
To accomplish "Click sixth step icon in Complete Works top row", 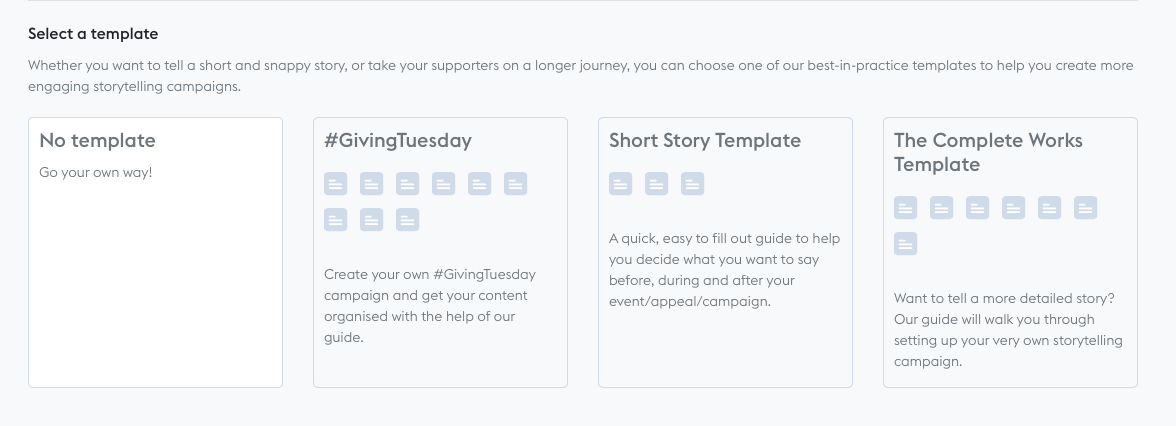I will (x=1086, y=208).
